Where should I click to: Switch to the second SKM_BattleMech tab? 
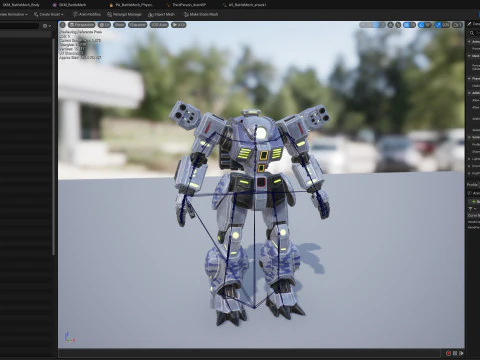click(x=69, y=5)
